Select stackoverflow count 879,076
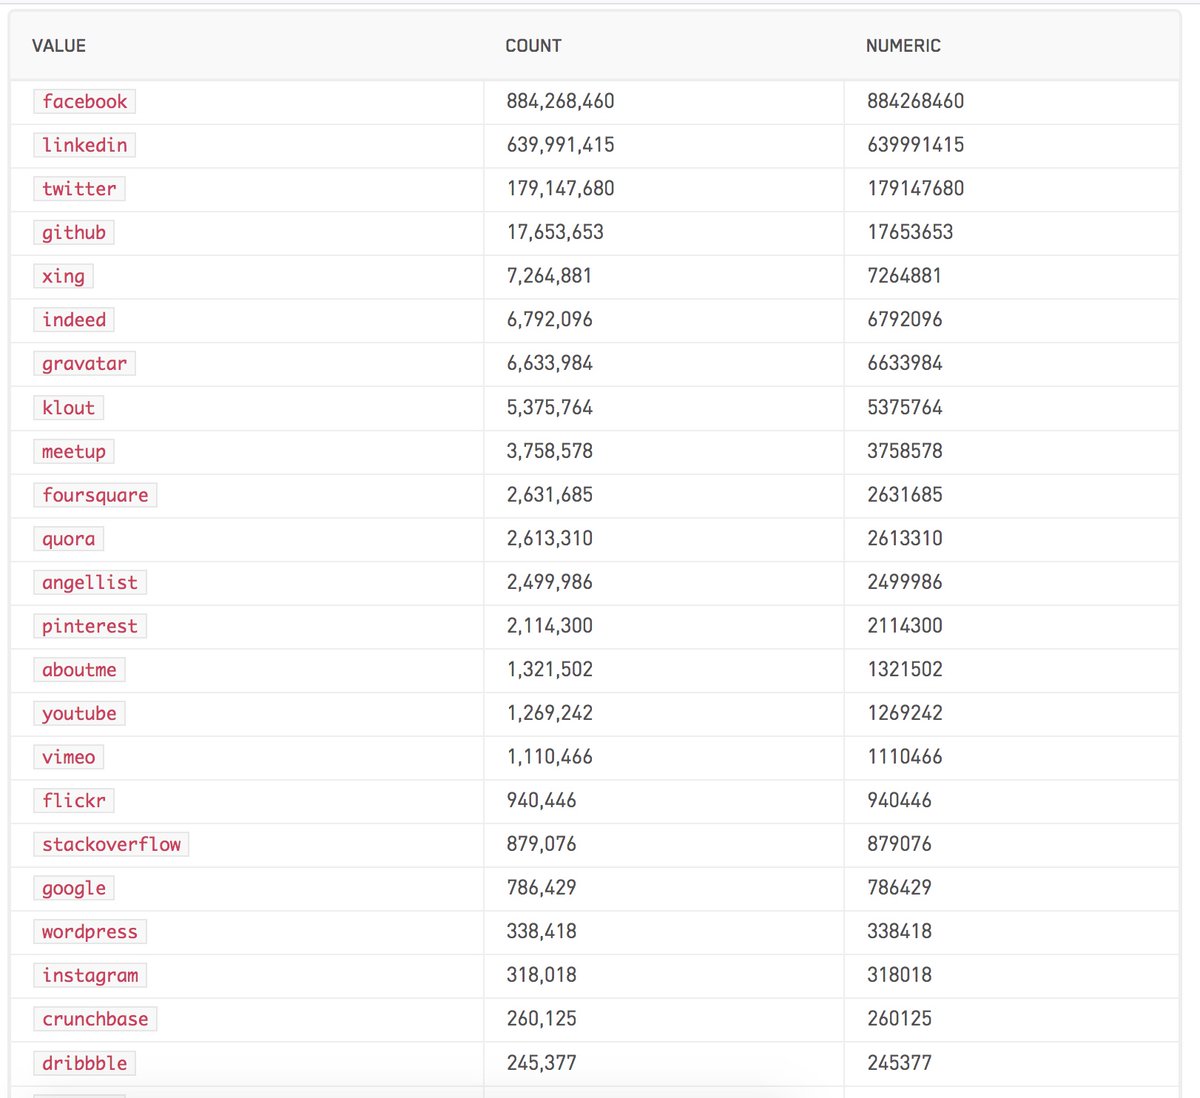1200x1098 pixels. click(541, 845)
